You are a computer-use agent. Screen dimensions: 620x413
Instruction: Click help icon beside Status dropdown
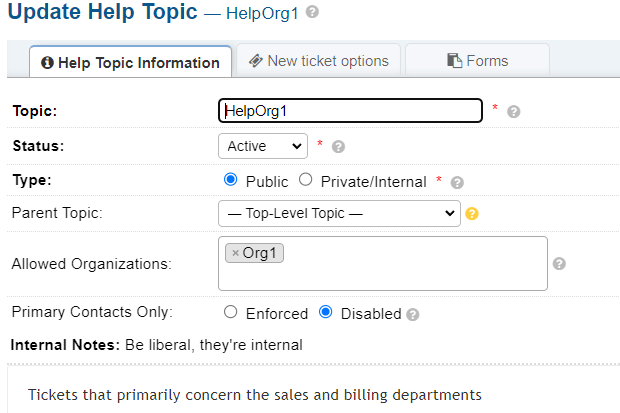coord(338,146)
